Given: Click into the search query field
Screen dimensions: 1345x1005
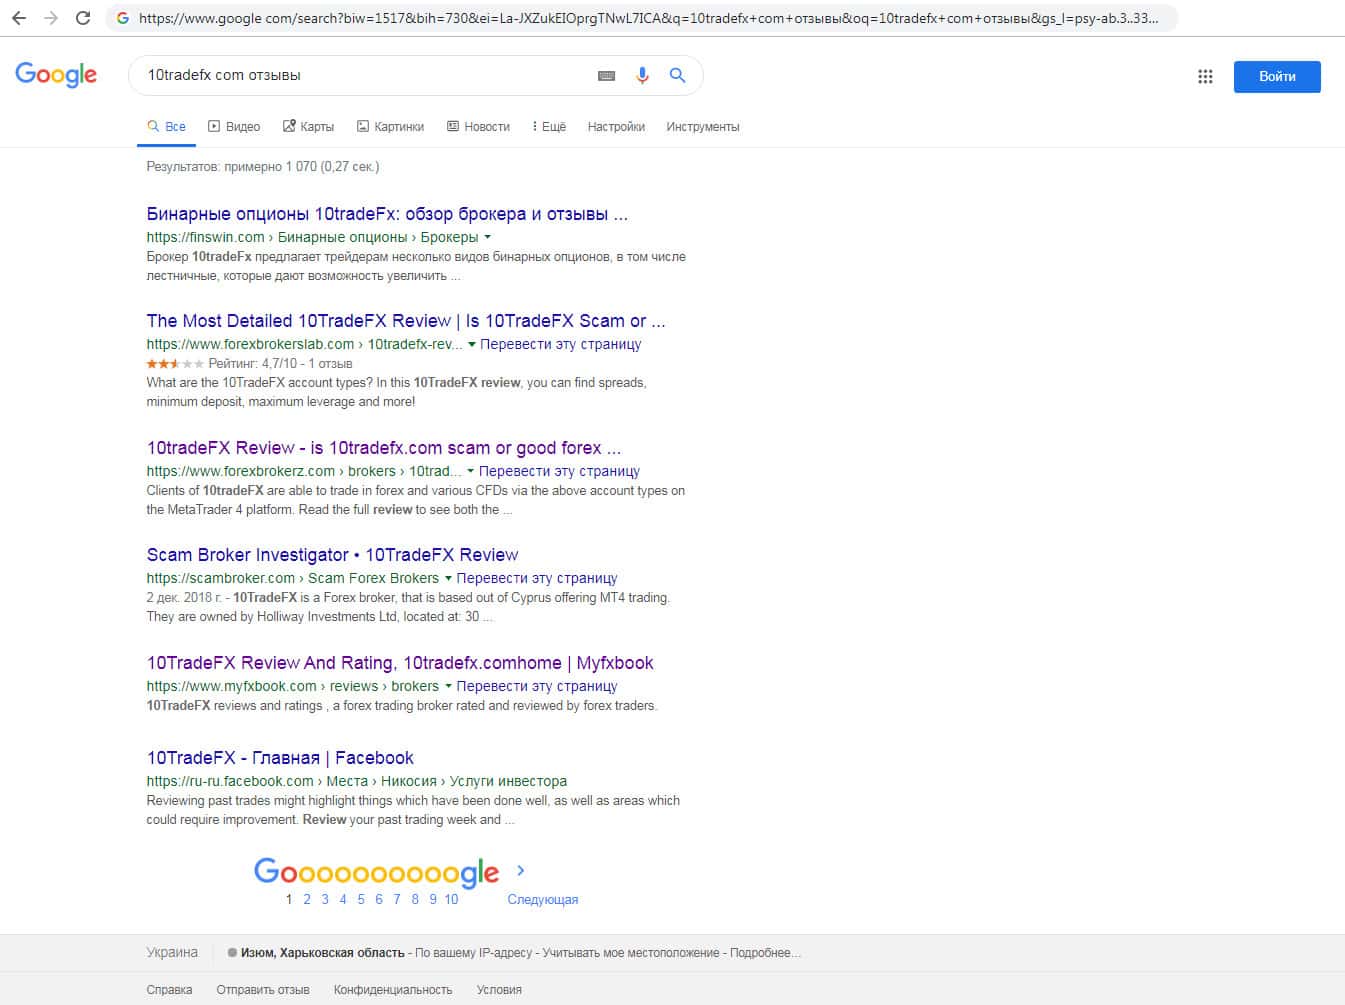Looking at the screenshot, I should [366, 75].
